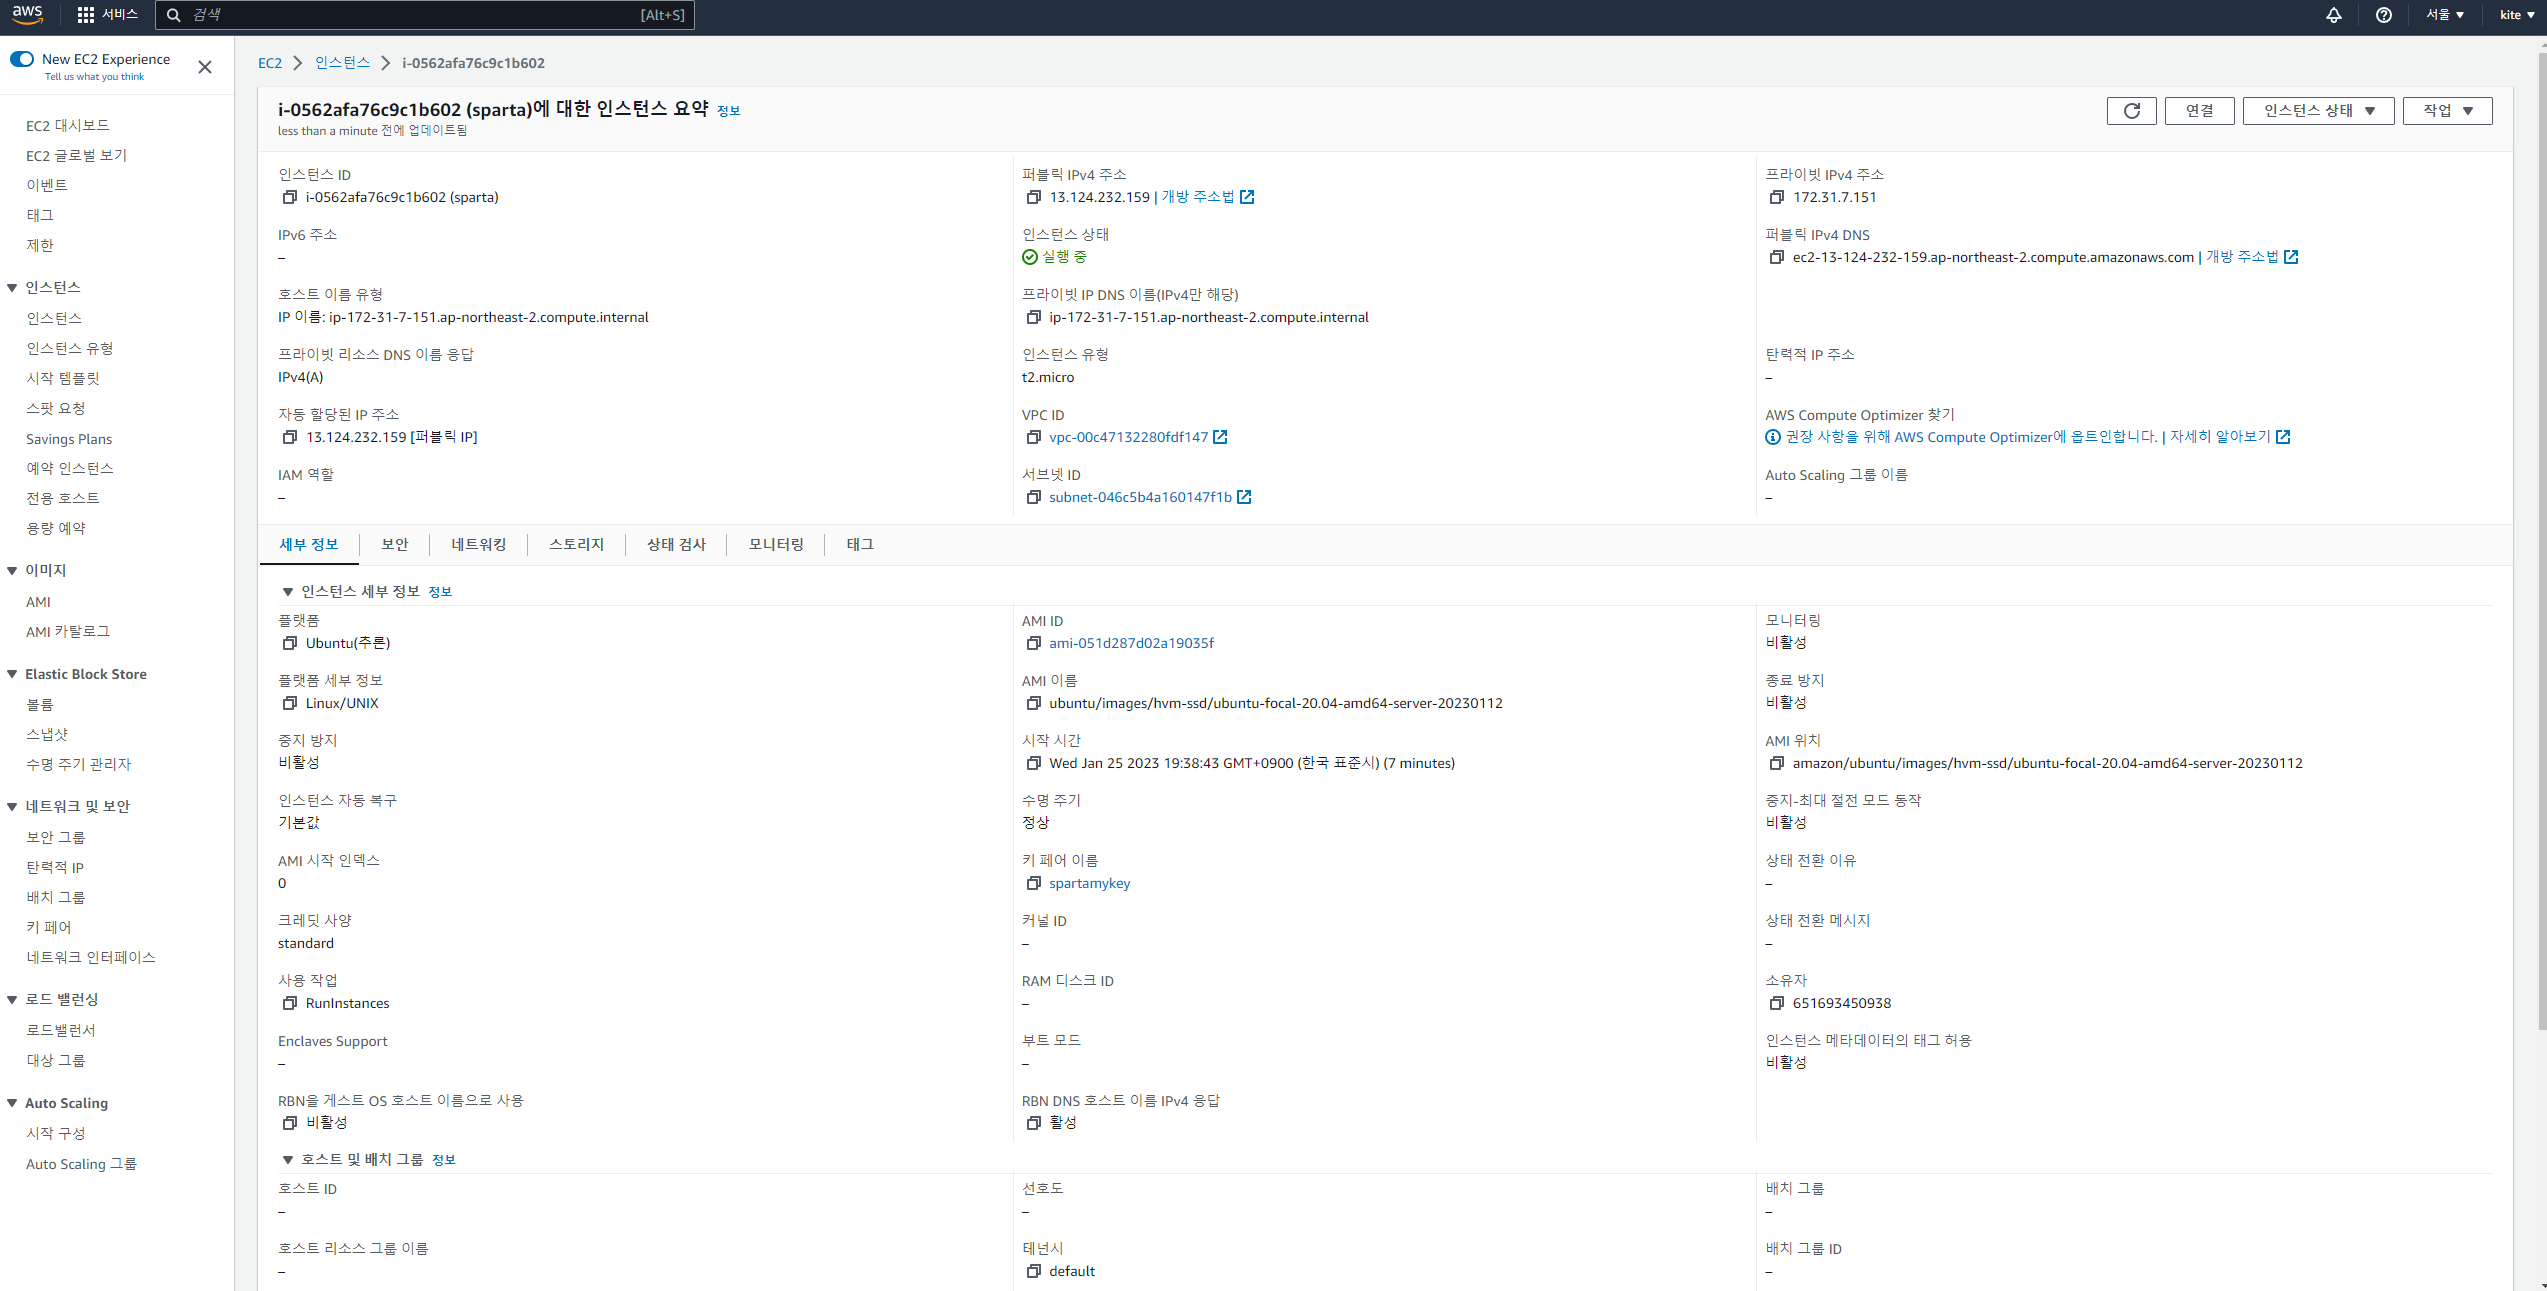Open the help question mark icon
The image size is (2547, 1291).
(x=2384, y=15)
